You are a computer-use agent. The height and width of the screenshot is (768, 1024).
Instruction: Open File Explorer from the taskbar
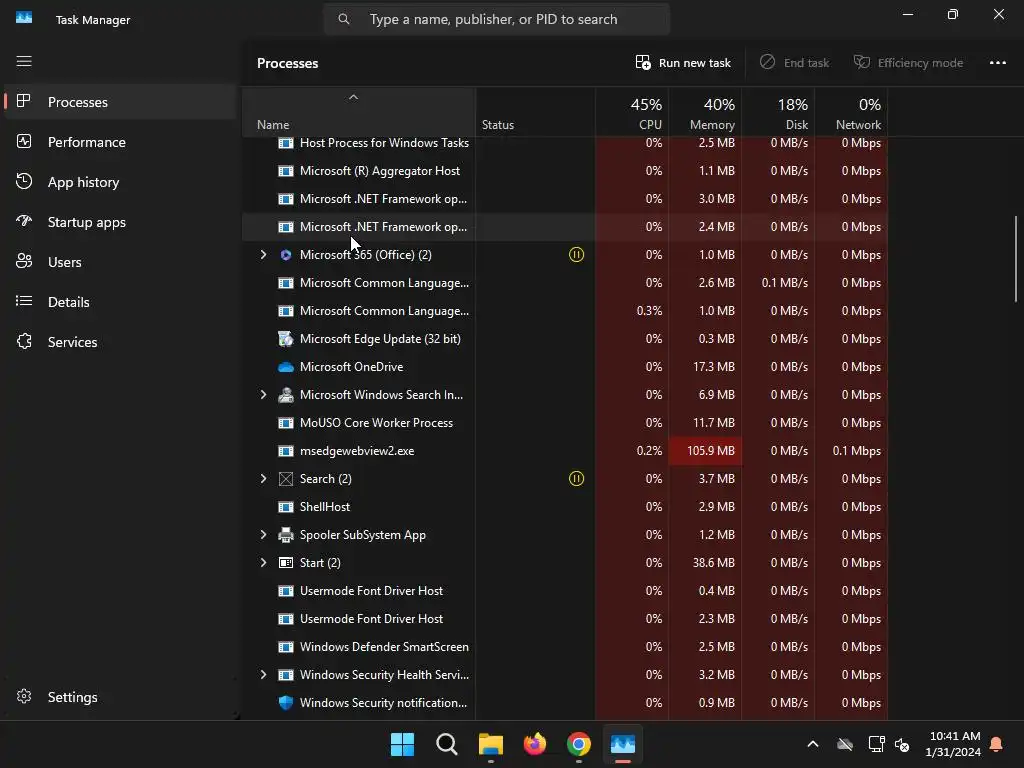coord(490,744)
